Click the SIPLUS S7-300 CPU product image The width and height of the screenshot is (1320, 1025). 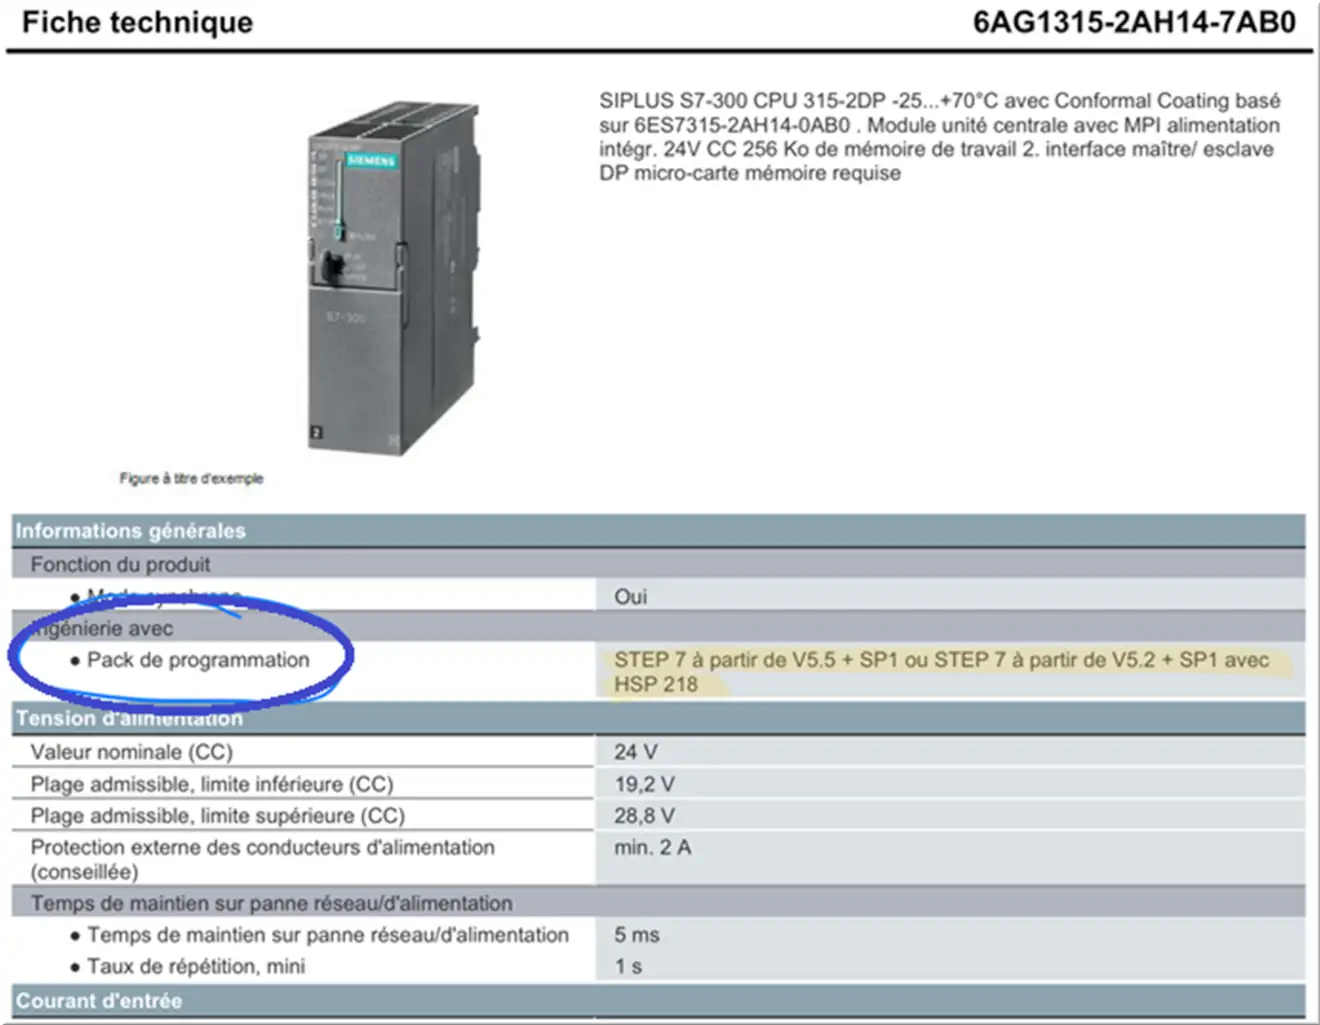(x=394, y=277)
